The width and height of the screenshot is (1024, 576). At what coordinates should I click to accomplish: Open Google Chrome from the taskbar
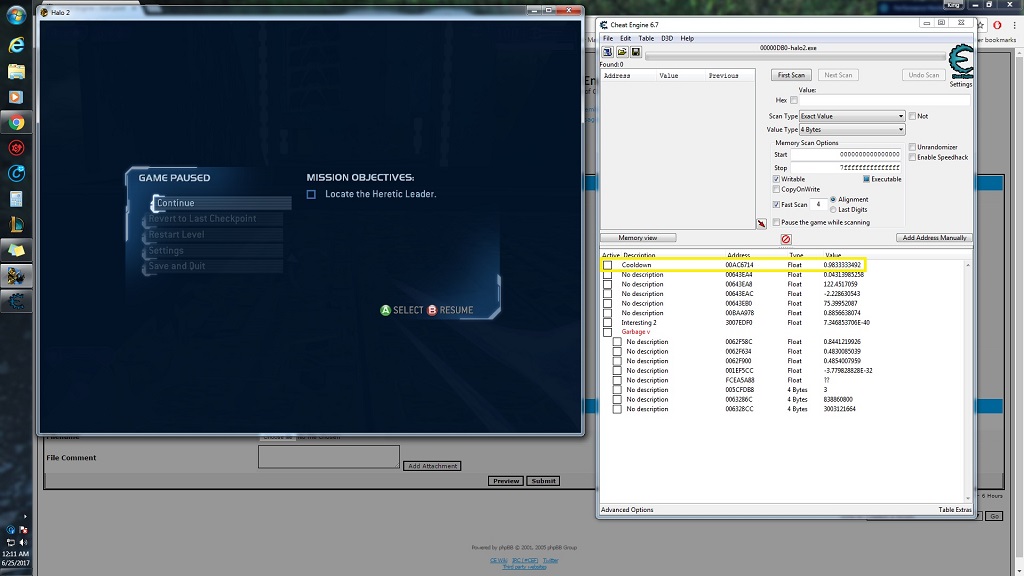tap(16, 123)
